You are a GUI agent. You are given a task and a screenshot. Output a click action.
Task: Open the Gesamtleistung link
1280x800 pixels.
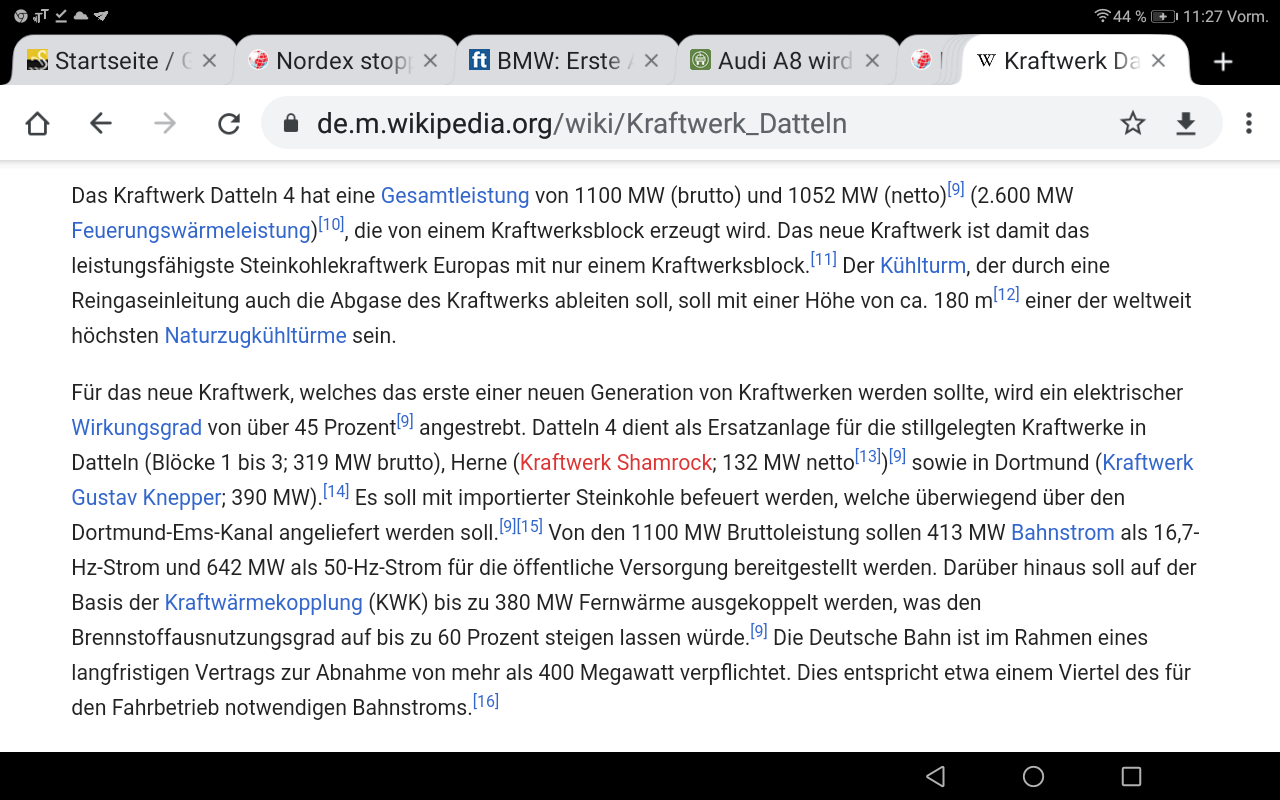[454, 195]
